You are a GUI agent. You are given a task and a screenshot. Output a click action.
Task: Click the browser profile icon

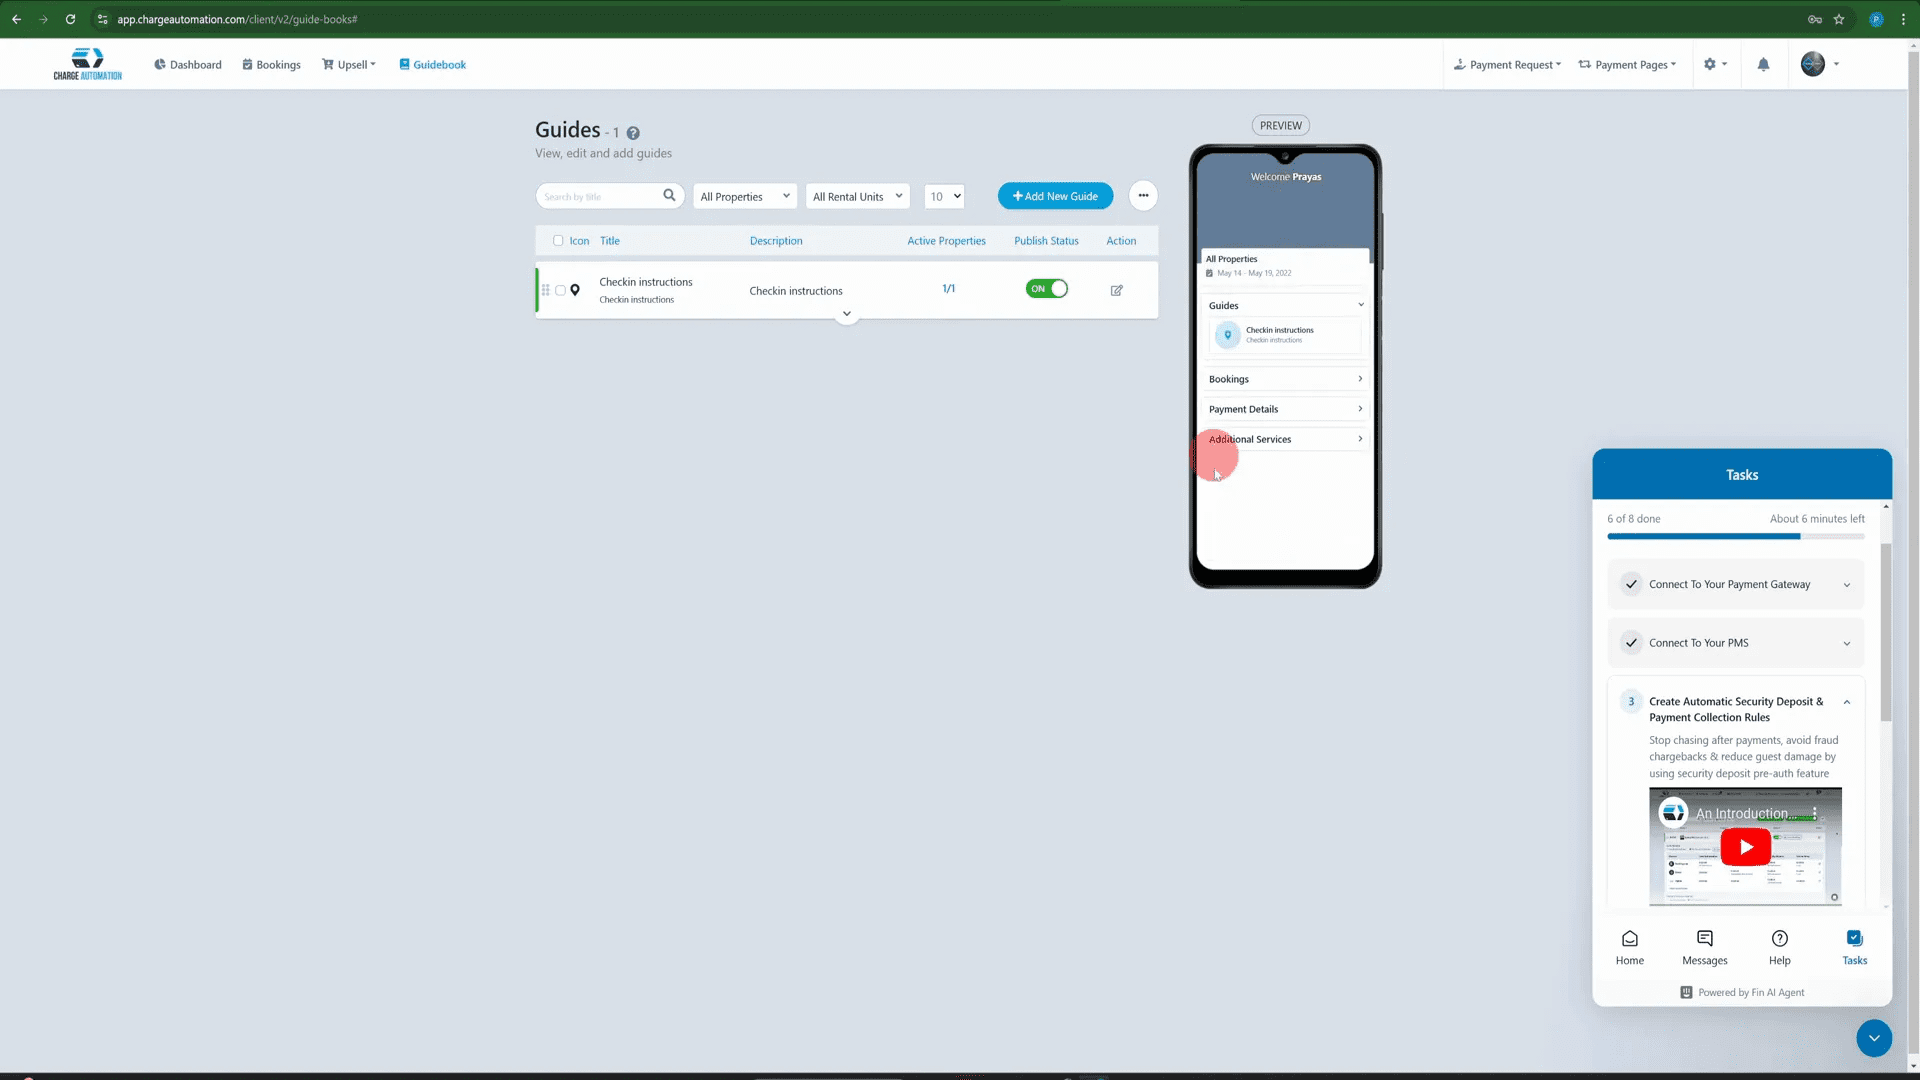(1876, 19)
